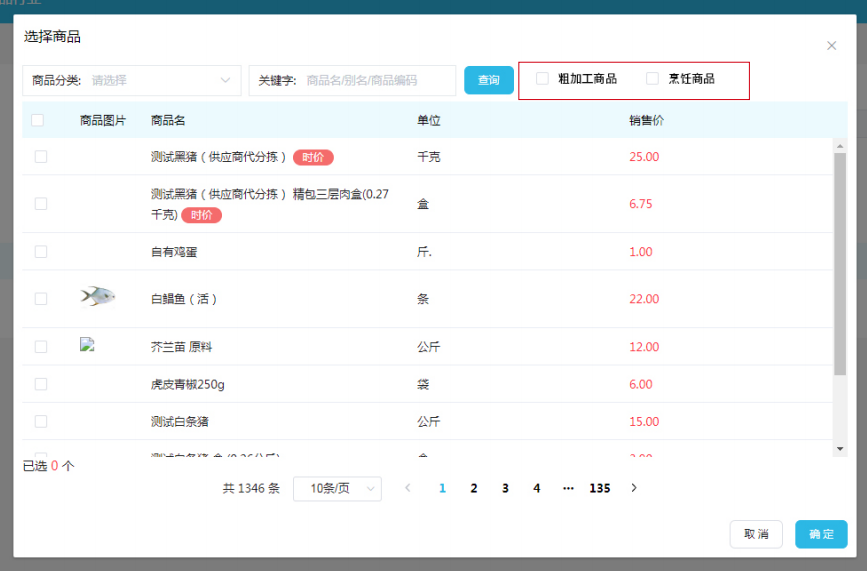
Task: Click the 共 1346 条 total count text
Action: point(251,489)
